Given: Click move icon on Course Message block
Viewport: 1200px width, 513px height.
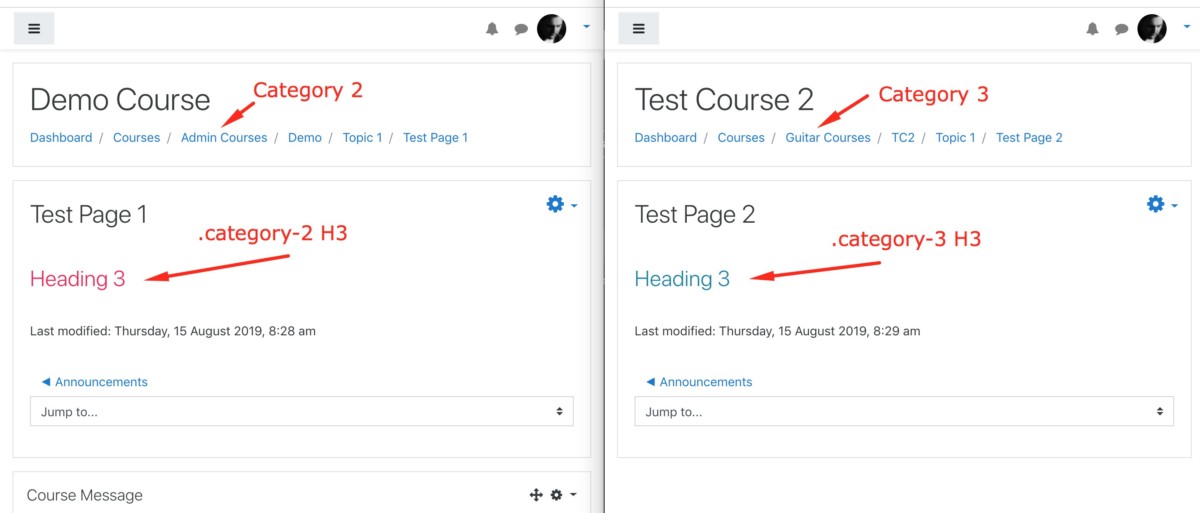Looking at the screenshot, I should pyautogui.click(x=535, y=495).
